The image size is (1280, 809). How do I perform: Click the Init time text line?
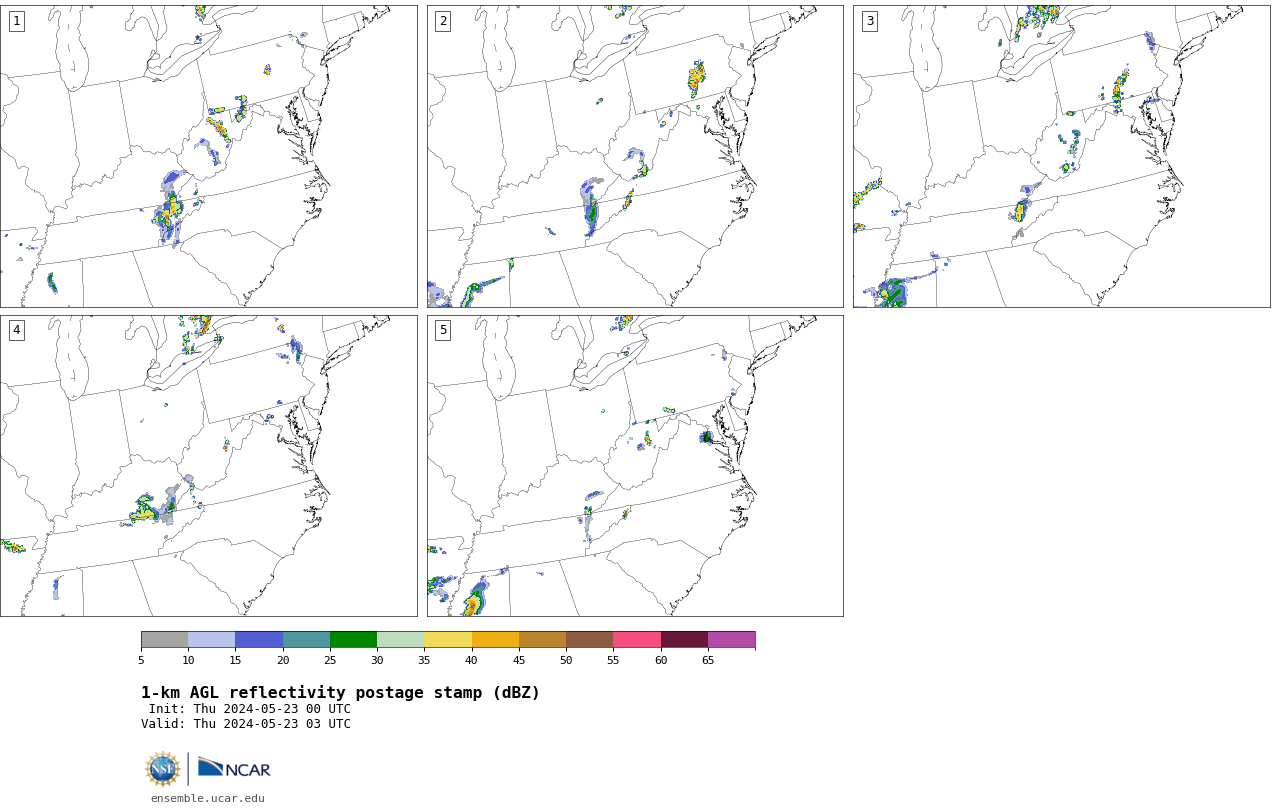tap(250, 709)
